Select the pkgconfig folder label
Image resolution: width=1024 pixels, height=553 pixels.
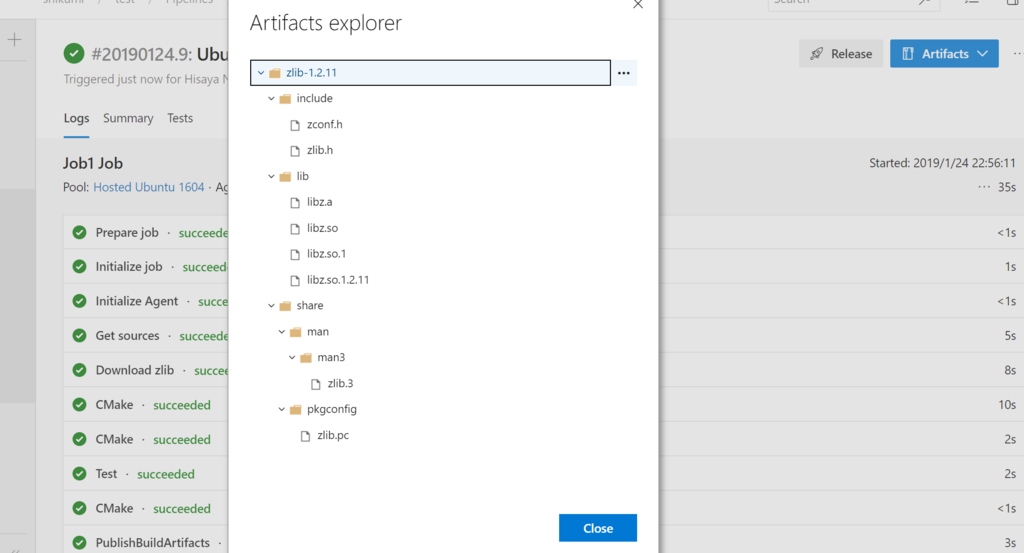[x=332, y=409]
